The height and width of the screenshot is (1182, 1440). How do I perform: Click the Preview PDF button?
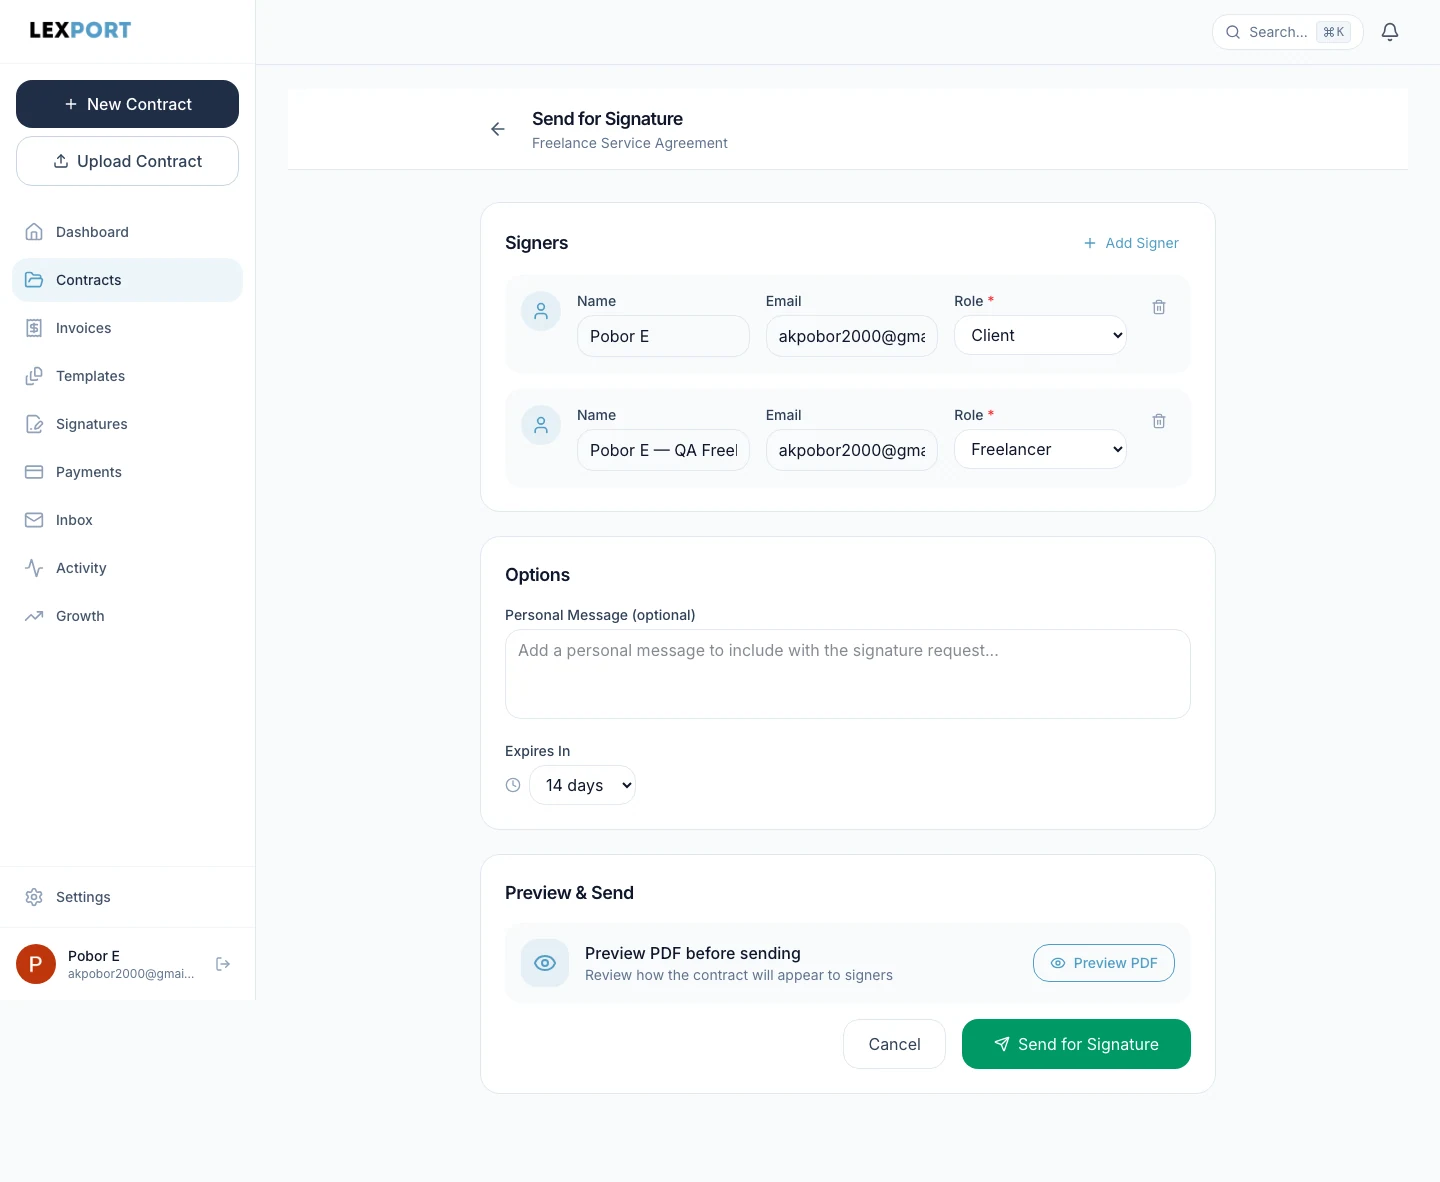pos(1103,963)
